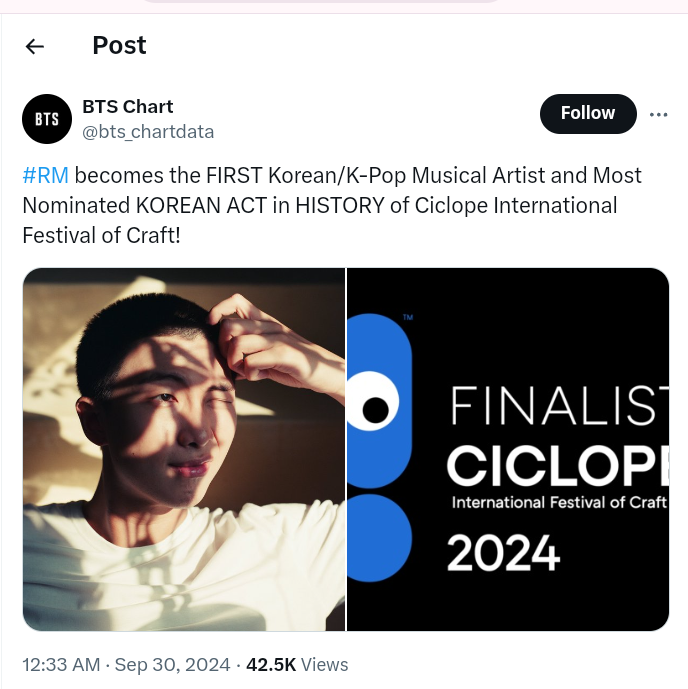The image size is (688, 689).
Task: Open the #RM hashtag link
Action: point(45,176)
